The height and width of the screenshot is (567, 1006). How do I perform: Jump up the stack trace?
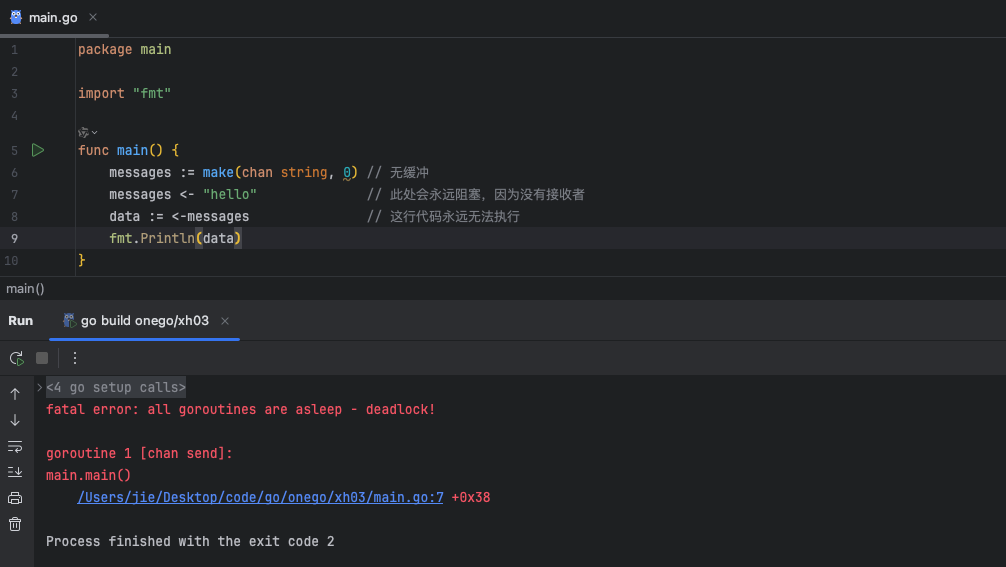point(15,394)
